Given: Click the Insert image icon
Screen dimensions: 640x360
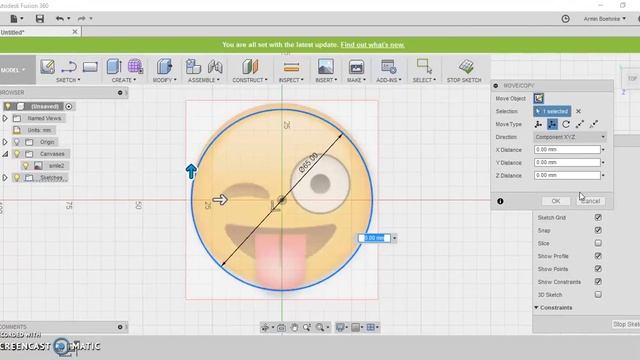Looking at the screenshot, I should tap(326, 66).
